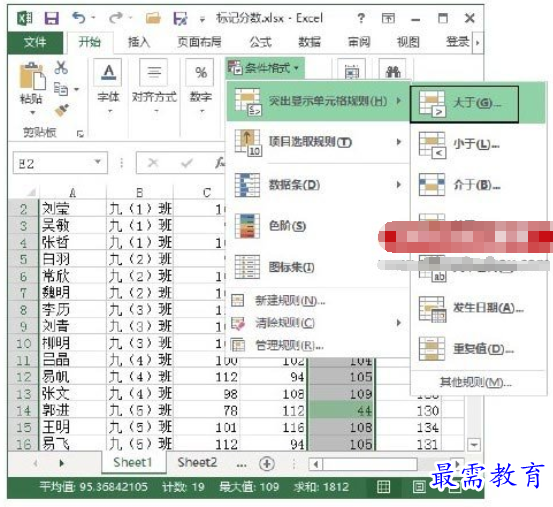The width and height of the screenshot is (553, 507).
Task: Click the Redo arrow icon
Action: point(115,17)
